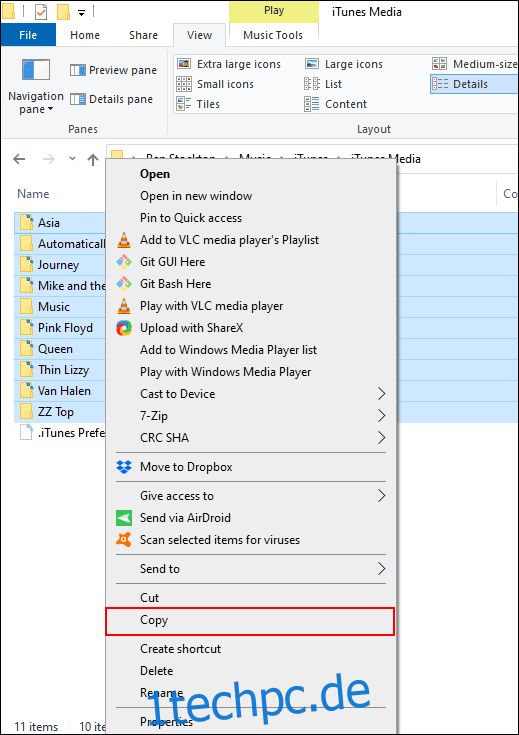Choose Details layout
519x735 pixels.
pyautogui.click(x=474, y=84)
